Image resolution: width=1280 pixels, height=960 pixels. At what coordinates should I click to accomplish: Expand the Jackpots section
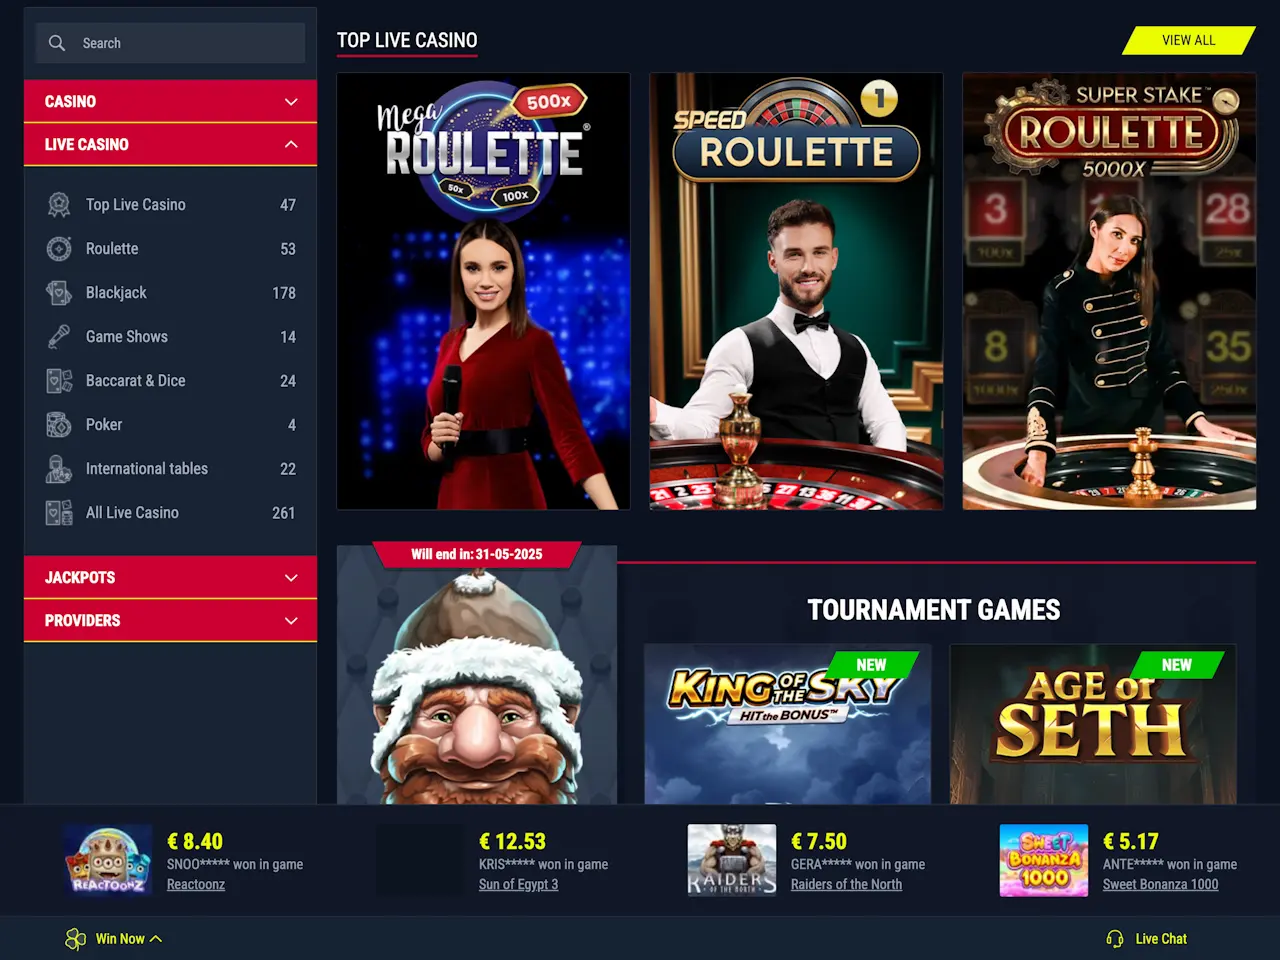tap(170, 578)
